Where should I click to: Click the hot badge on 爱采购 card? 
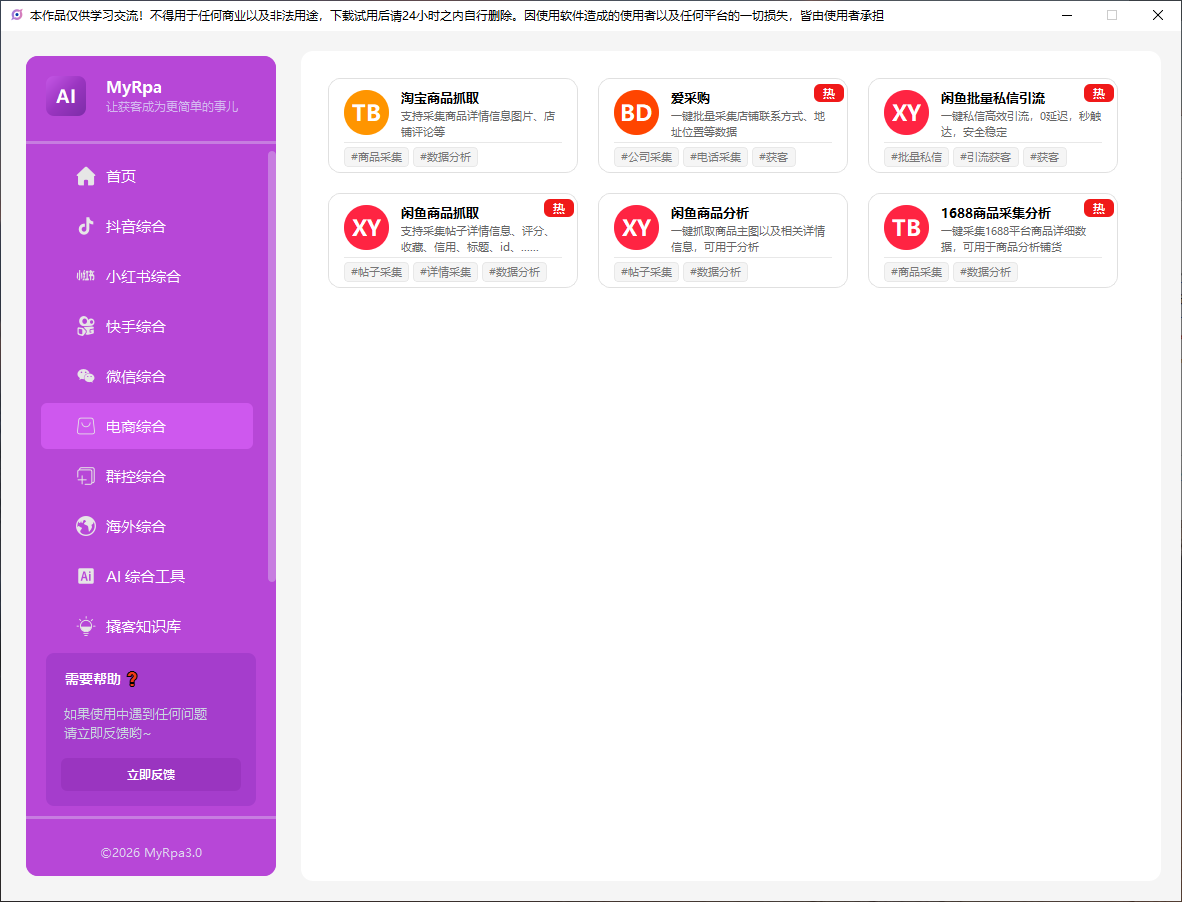pos(828,93)
